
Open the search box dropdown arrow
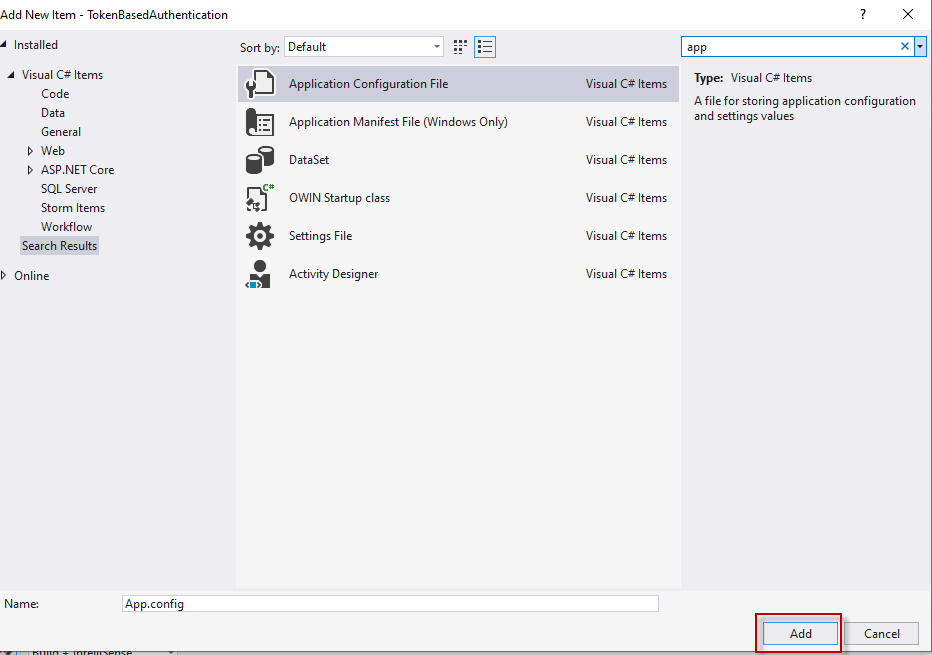coord(920,46)
